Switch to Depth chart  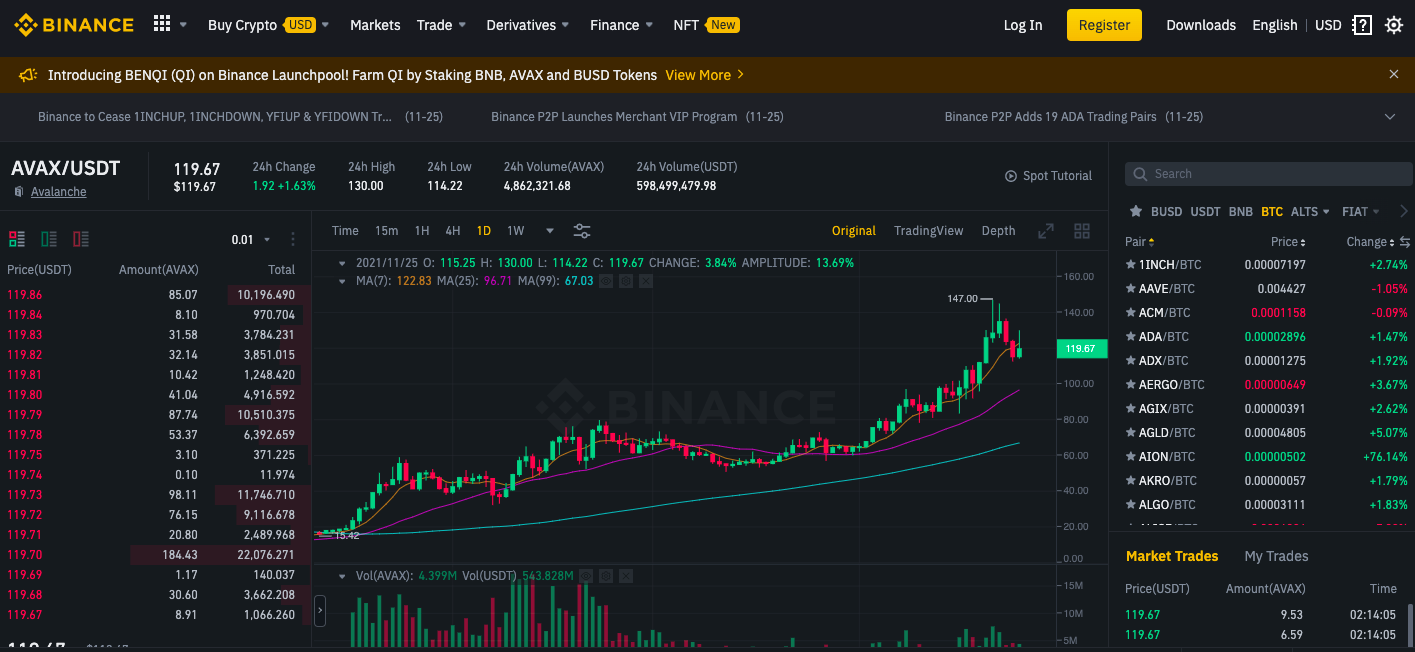point(998,231)
